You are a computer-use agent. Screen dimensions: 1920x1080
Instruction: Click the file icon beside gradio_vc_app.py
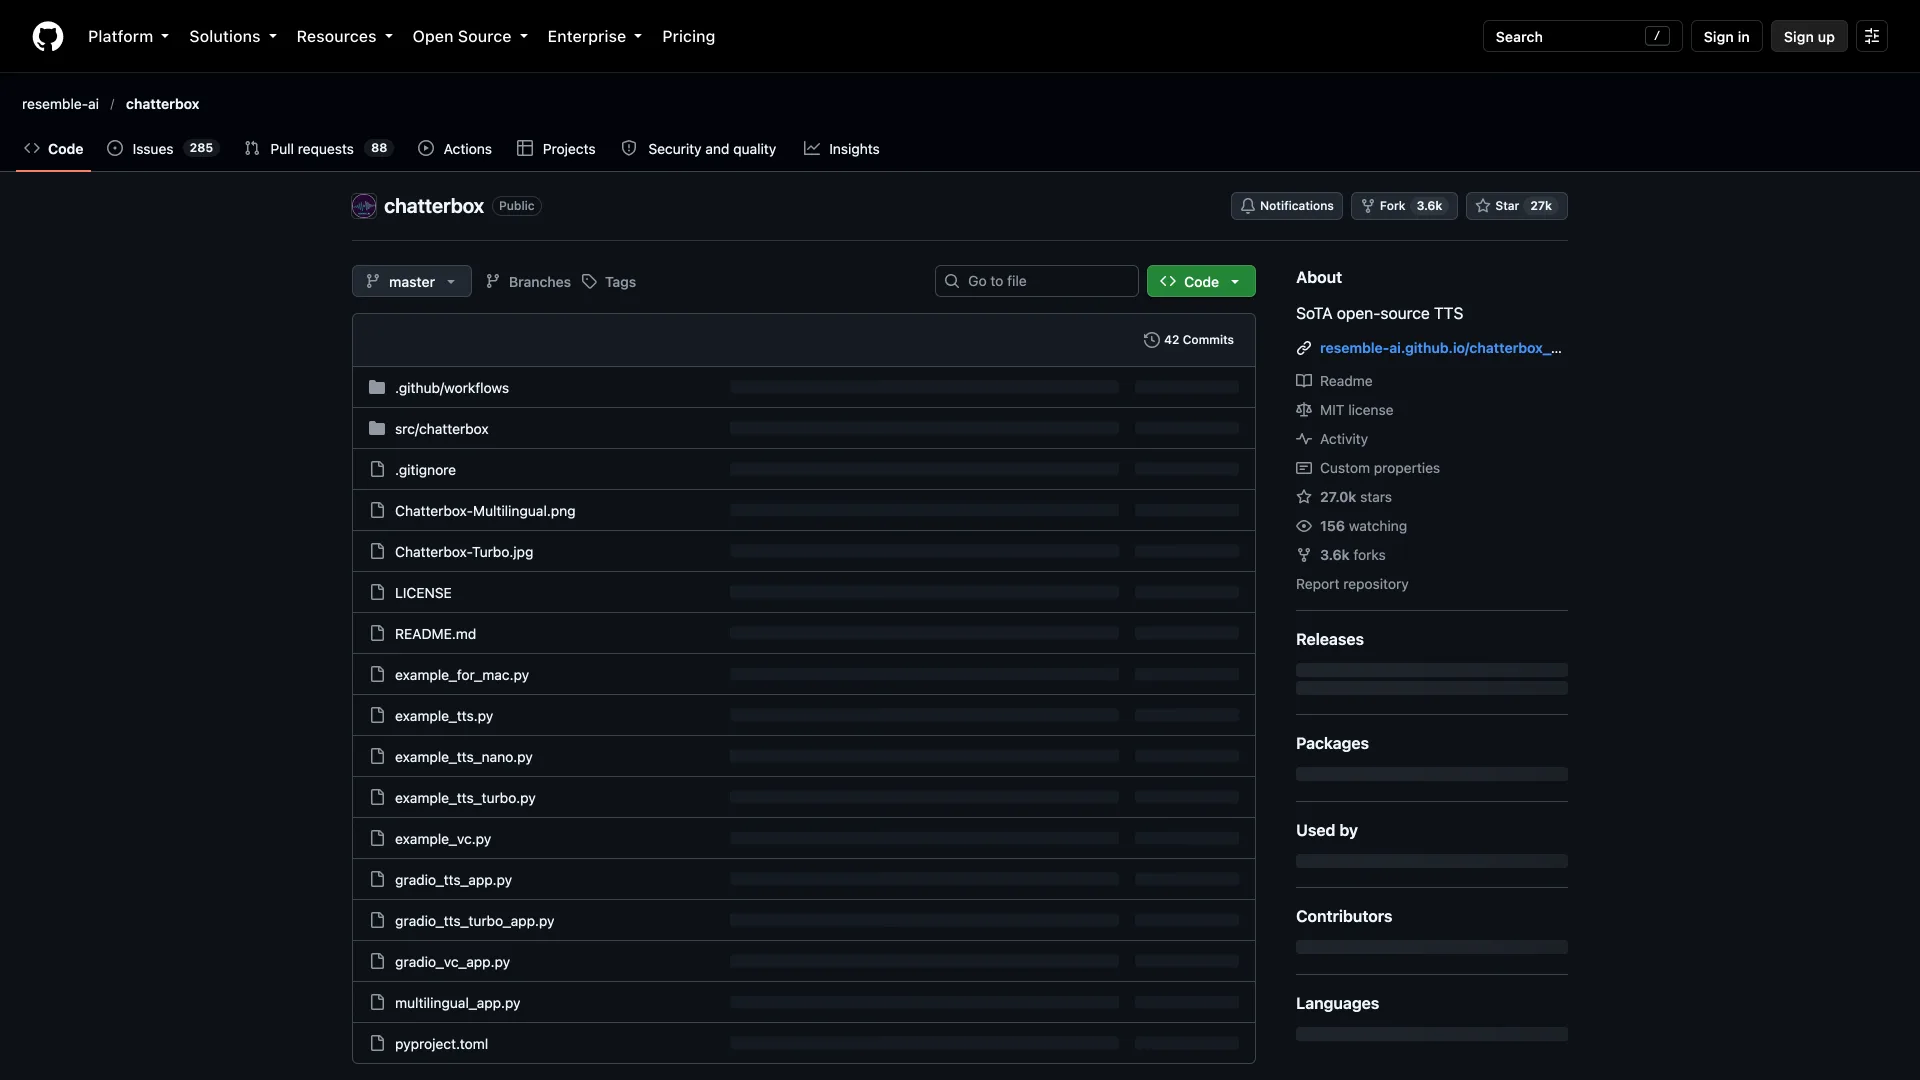tap(377, 962)
